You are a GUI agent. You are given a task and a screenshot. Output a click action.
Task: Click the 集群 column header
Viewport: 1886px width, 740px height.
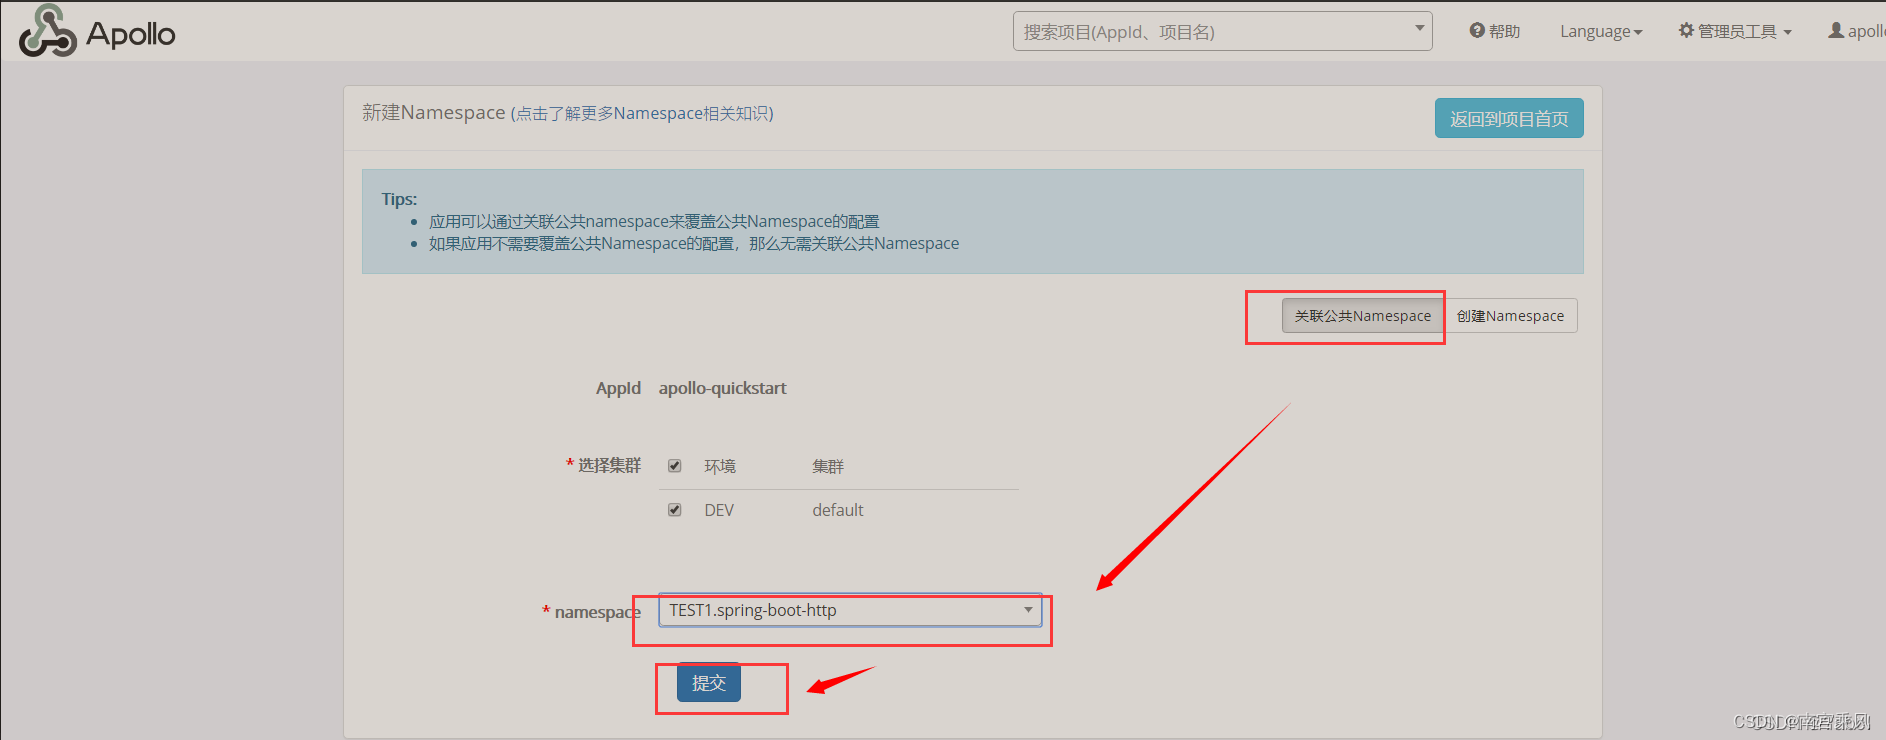tap(828, 466)
